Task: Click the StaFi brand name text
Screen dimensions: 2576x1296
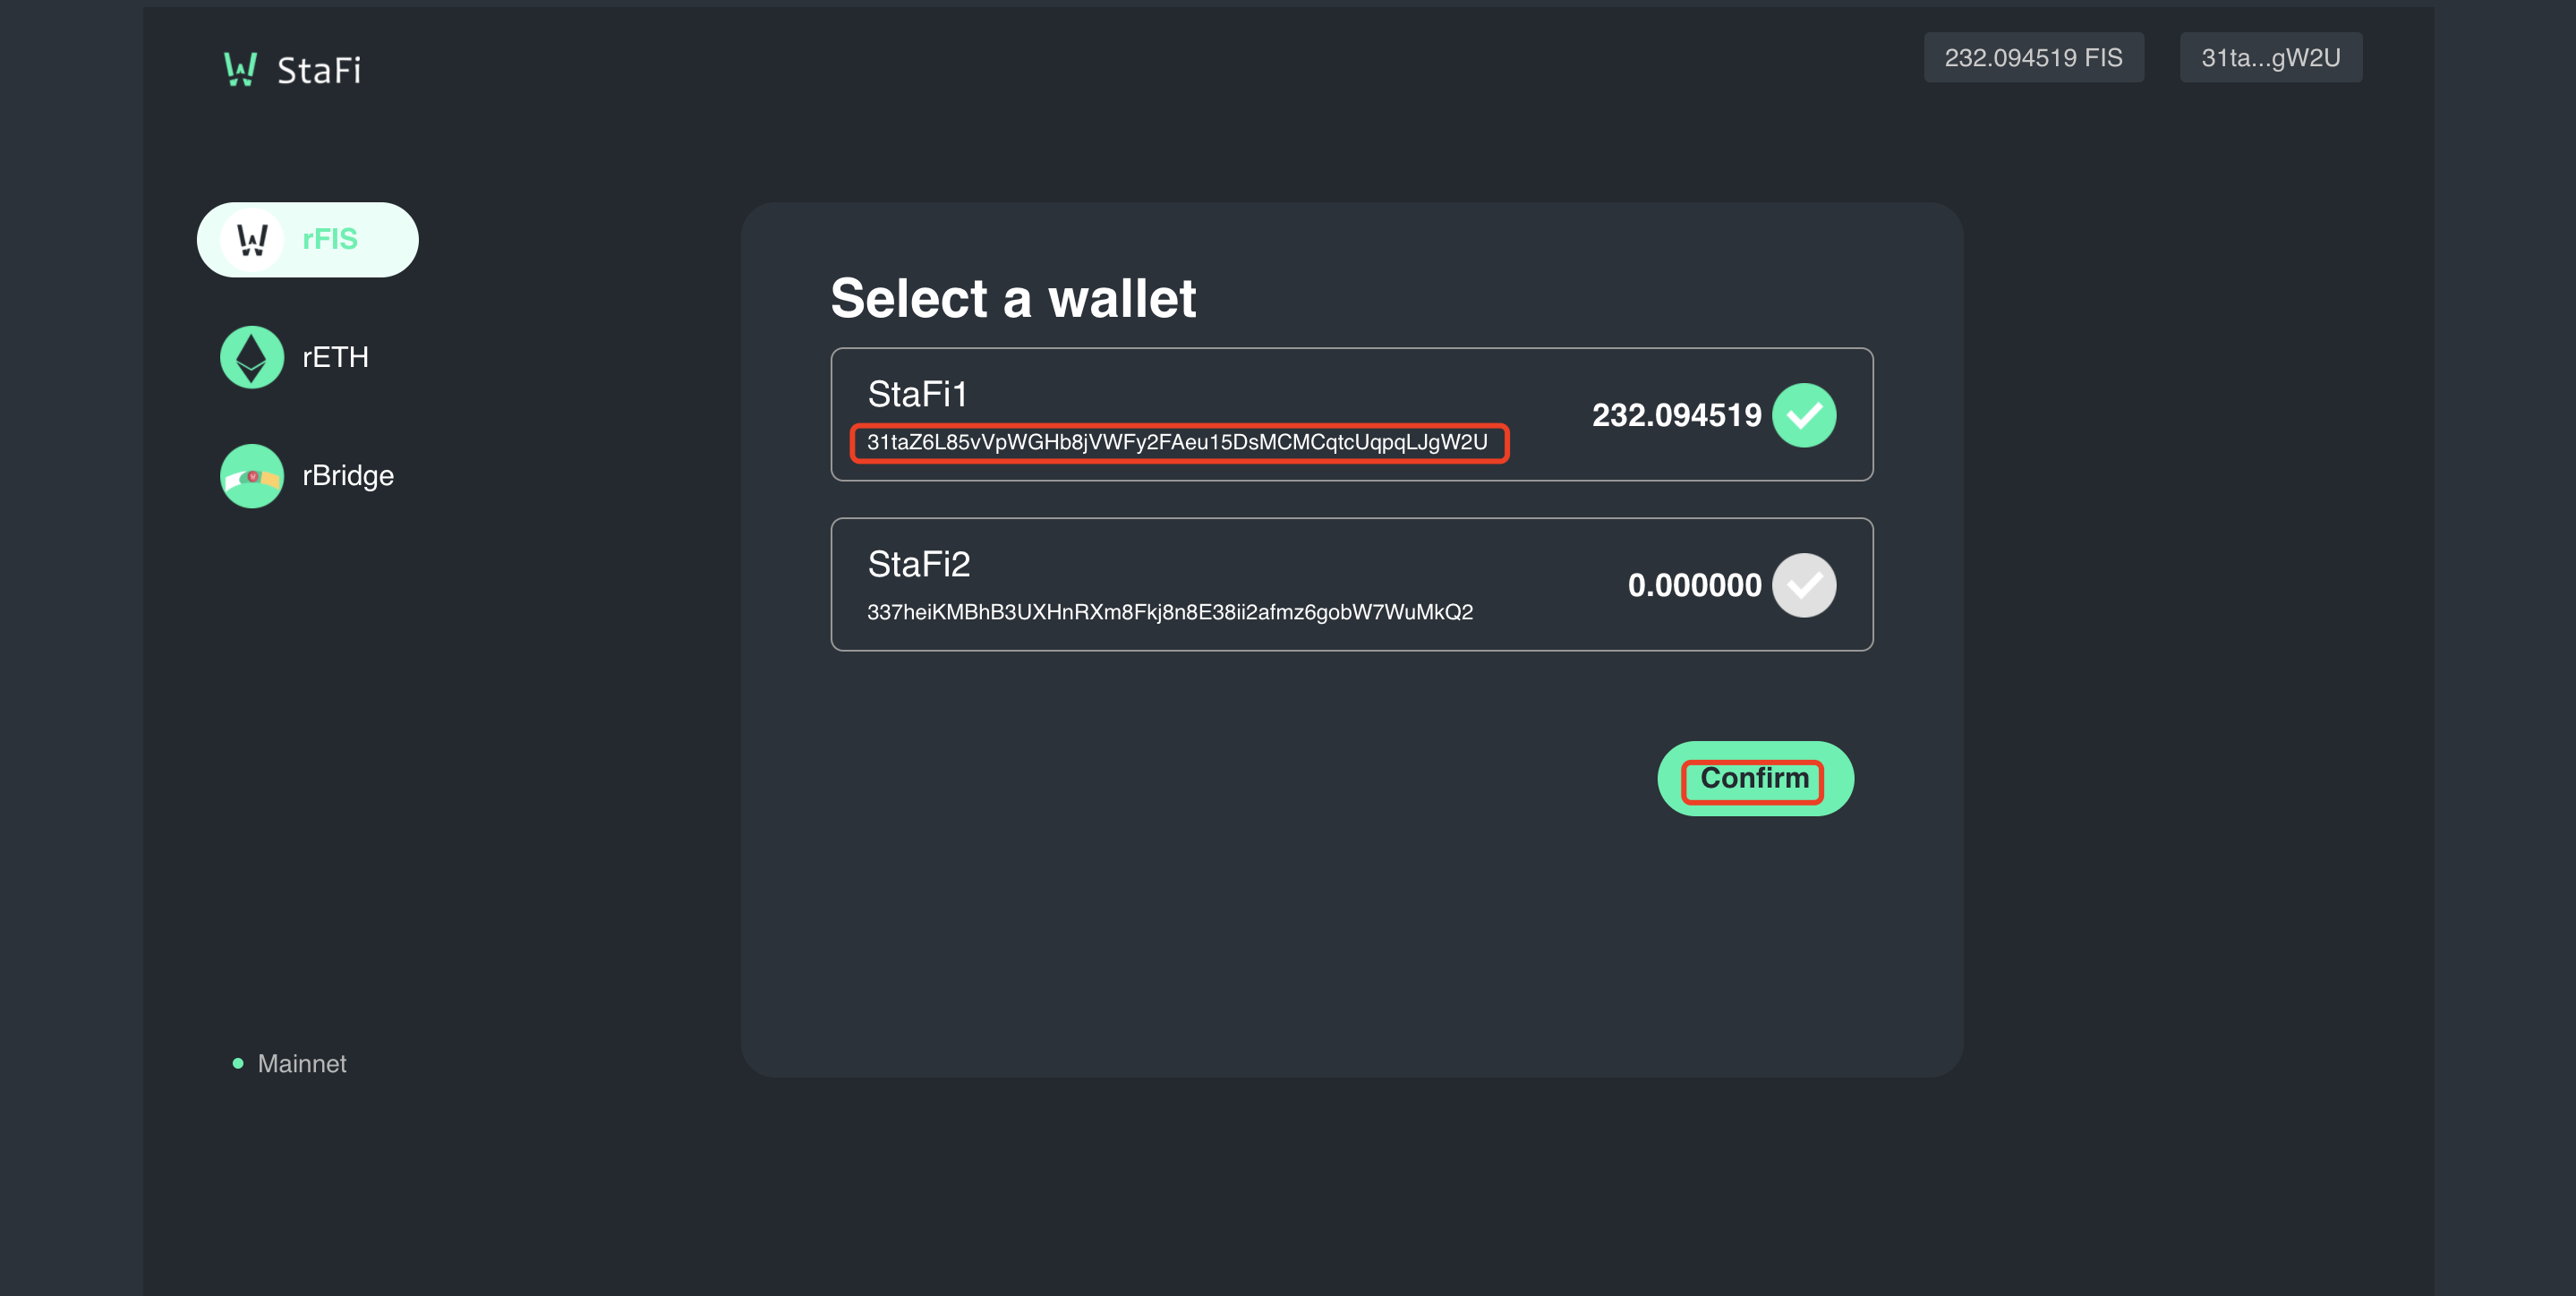Action: 319,70
